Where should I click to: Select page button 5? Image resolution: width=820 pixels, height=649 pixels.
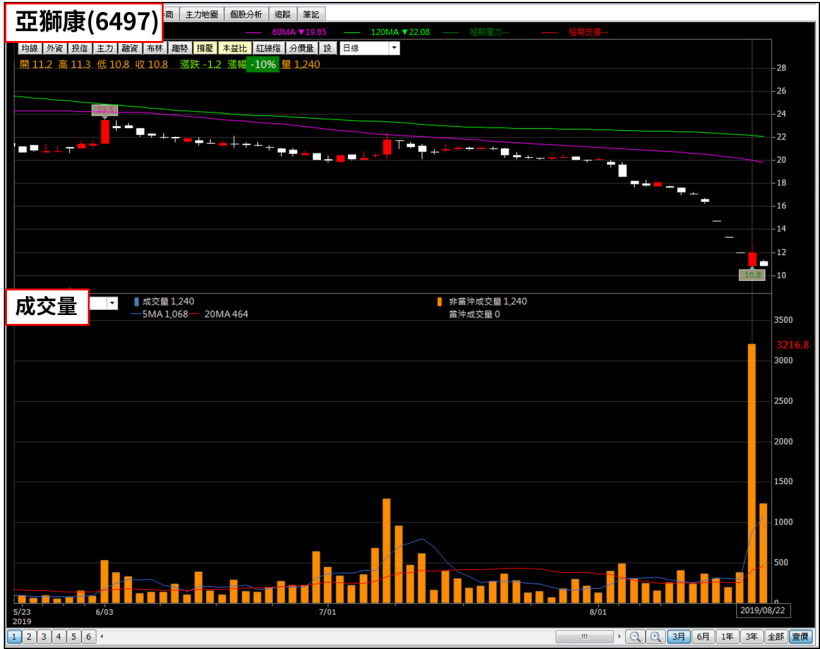point(74,636)
